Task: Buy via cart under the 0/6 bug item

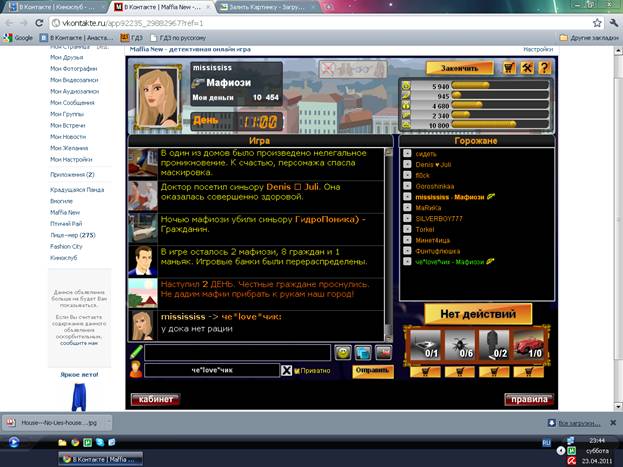Action: pos(460,372)
